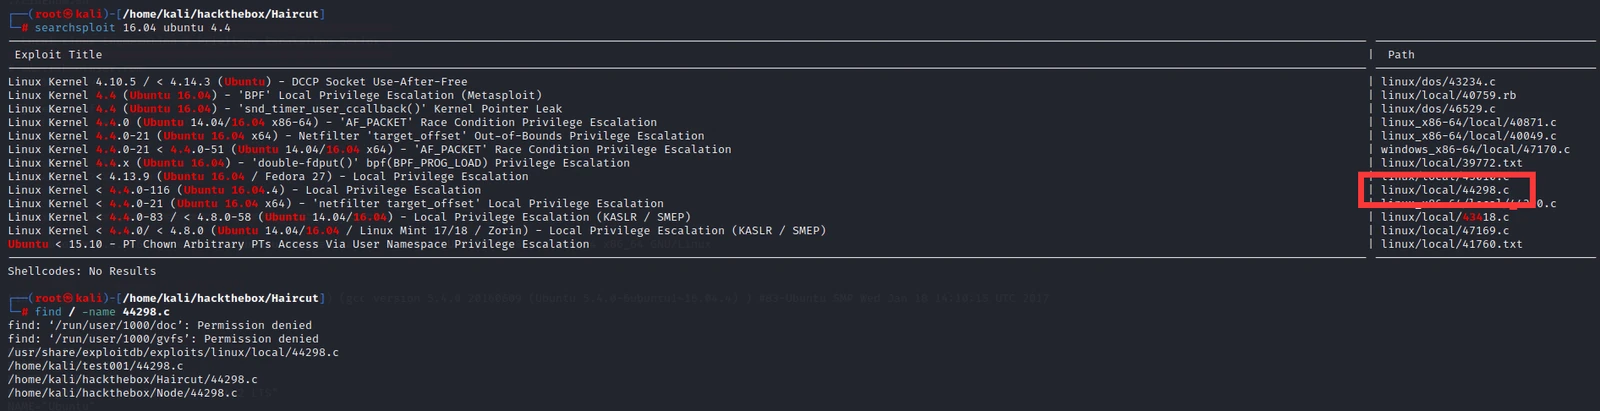Select the linux/dos/43234.c path entry
1600x411 pixels.
pyautogui.click(x=1438, y=82)
